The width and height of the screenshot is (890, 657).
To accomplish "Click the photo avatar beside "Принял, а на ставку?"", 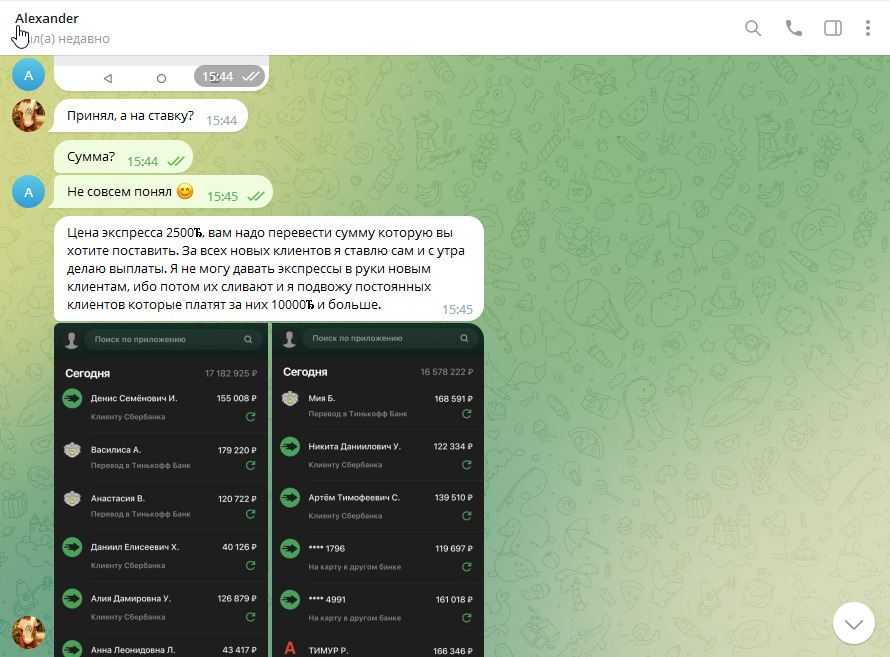I will pyautogui.click(x=28, y=116).
